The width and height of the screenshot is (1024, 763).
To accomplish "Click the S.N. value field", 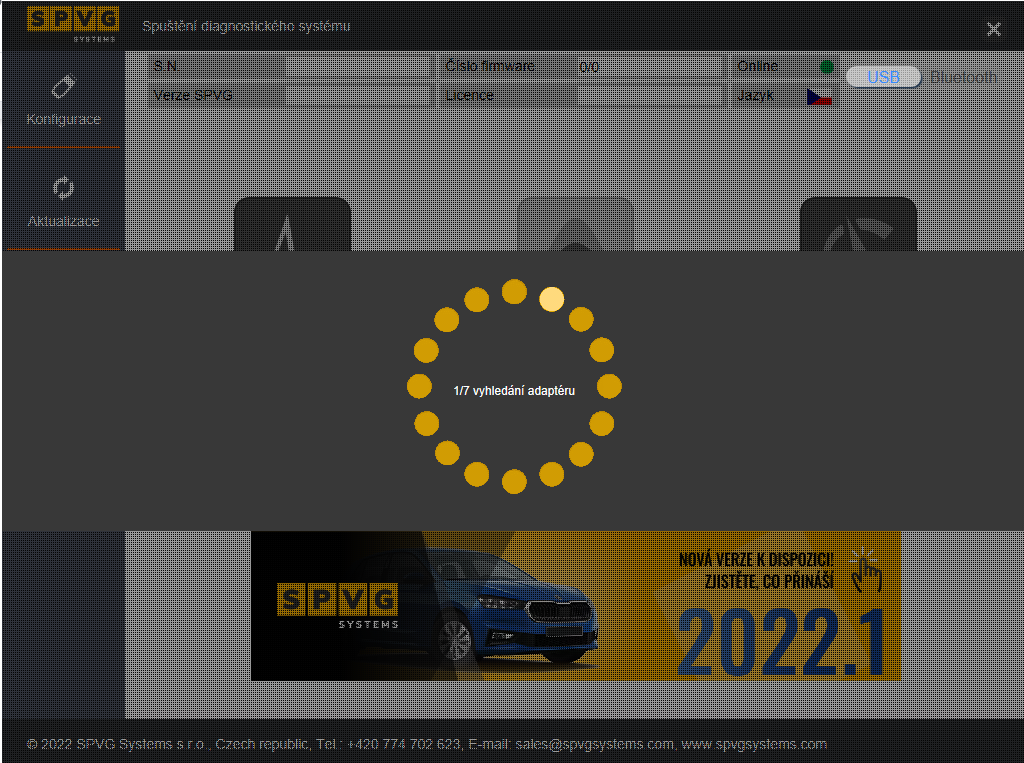I will point(359,66).
